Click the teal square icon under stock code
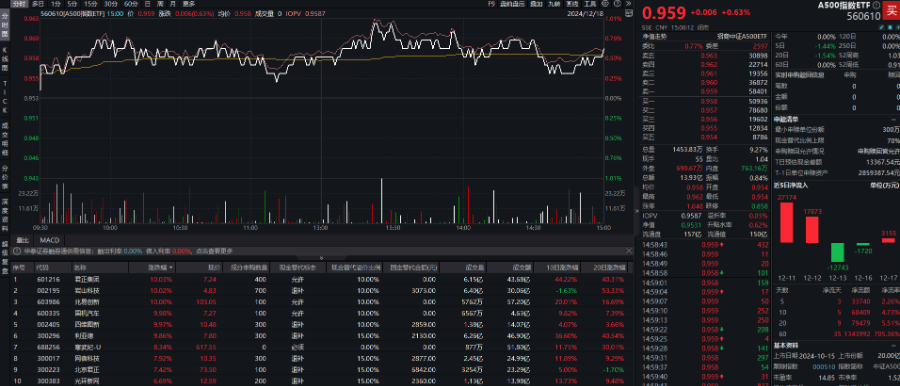Screen dimensions: 900x386 click(x=890, y=27)
